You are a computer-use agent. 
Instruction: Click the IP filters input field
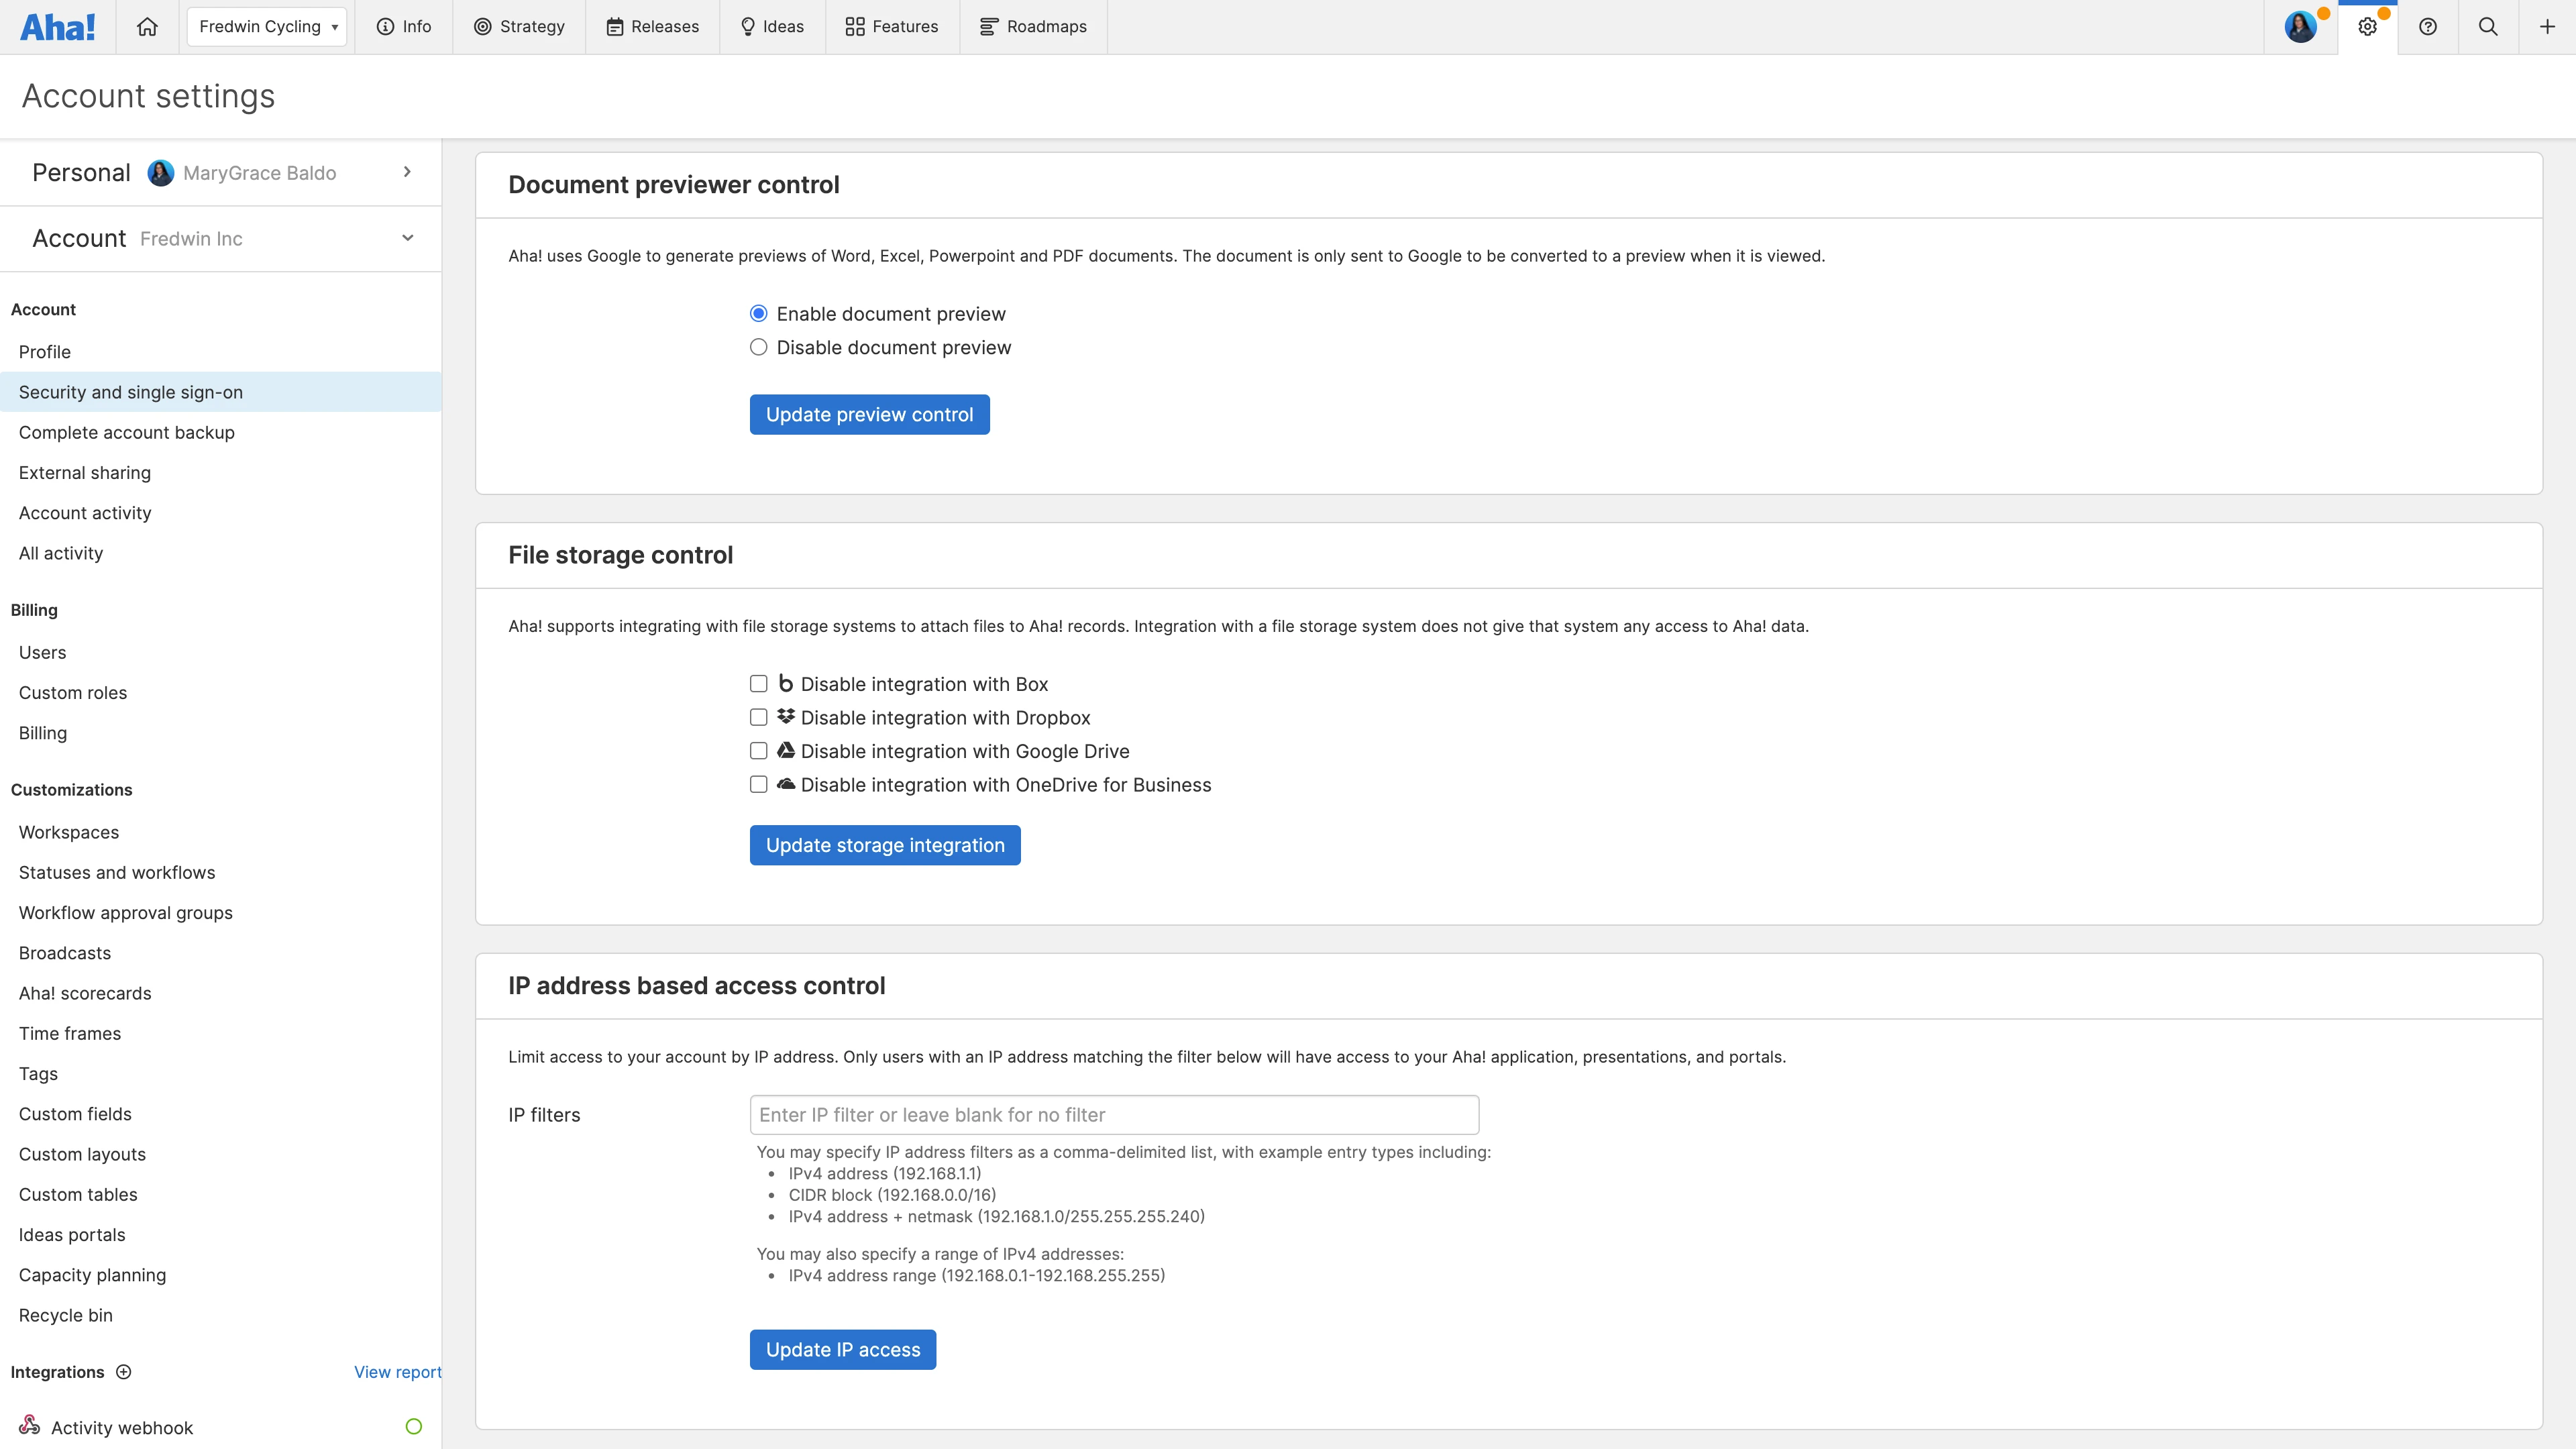1112,1114
